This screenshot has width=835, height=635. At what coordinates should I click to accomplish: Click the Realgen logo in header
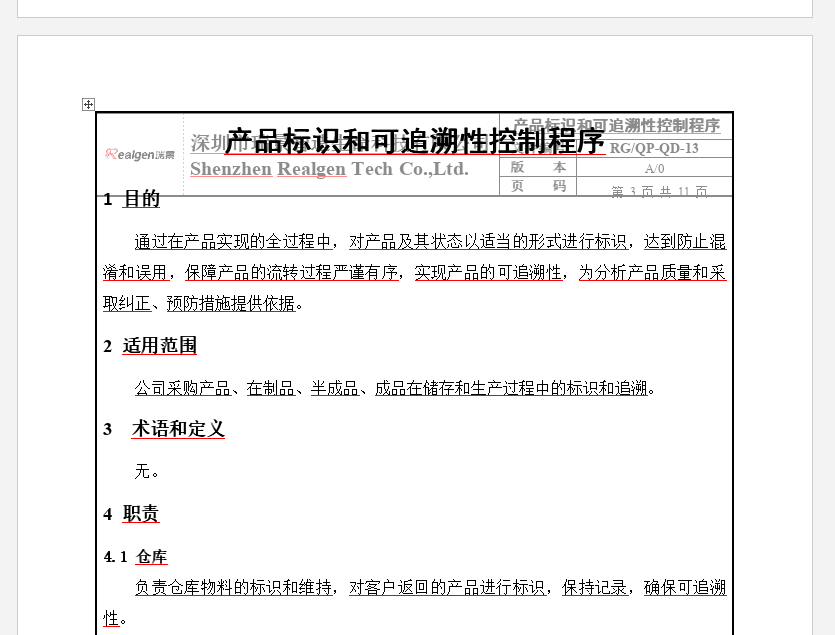click(140, 154)
